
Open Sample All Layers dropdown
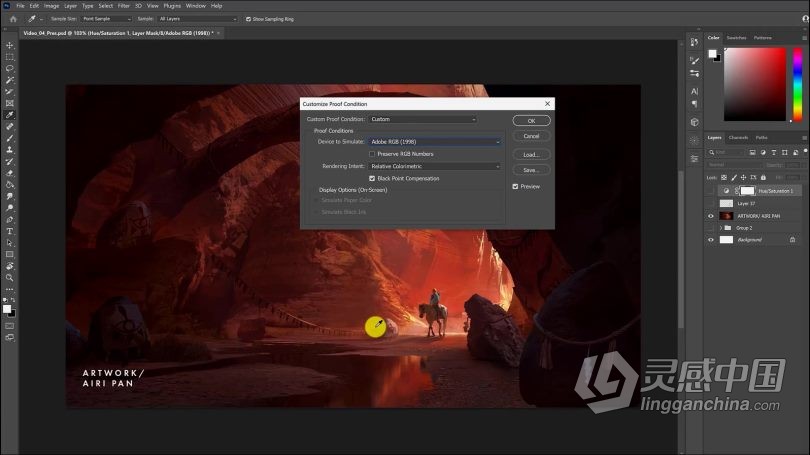point(197,19)
